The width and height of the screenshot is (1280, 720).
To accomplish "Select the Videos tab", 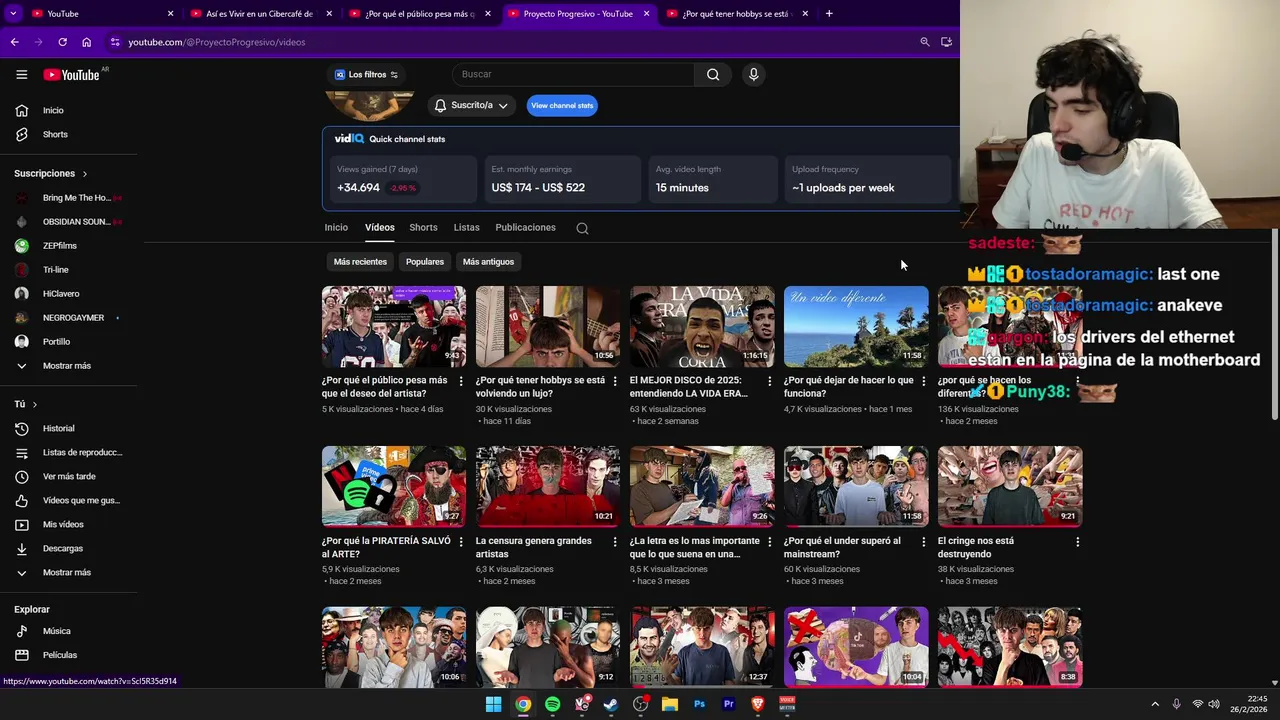I will click(379, 227).
